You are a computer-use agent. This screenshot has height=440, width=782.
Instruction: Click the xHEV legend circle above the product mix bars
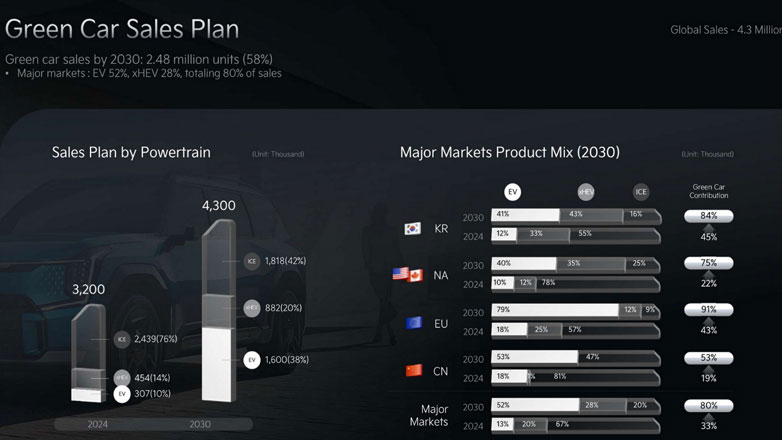click(x=585, y=192)
